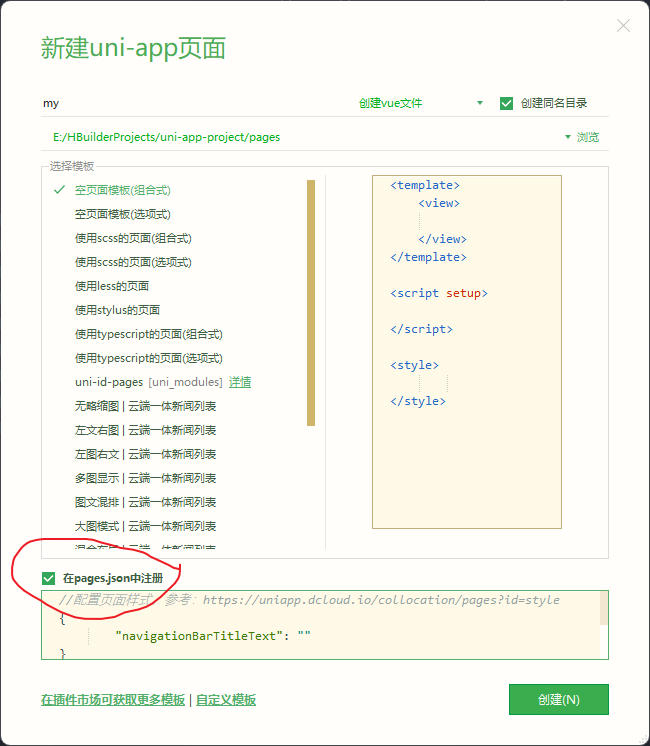The height and width of the screenshot is (746, 650).
Task: Select template 使用typescript的页面(组合式)
Action: (148, 334)
